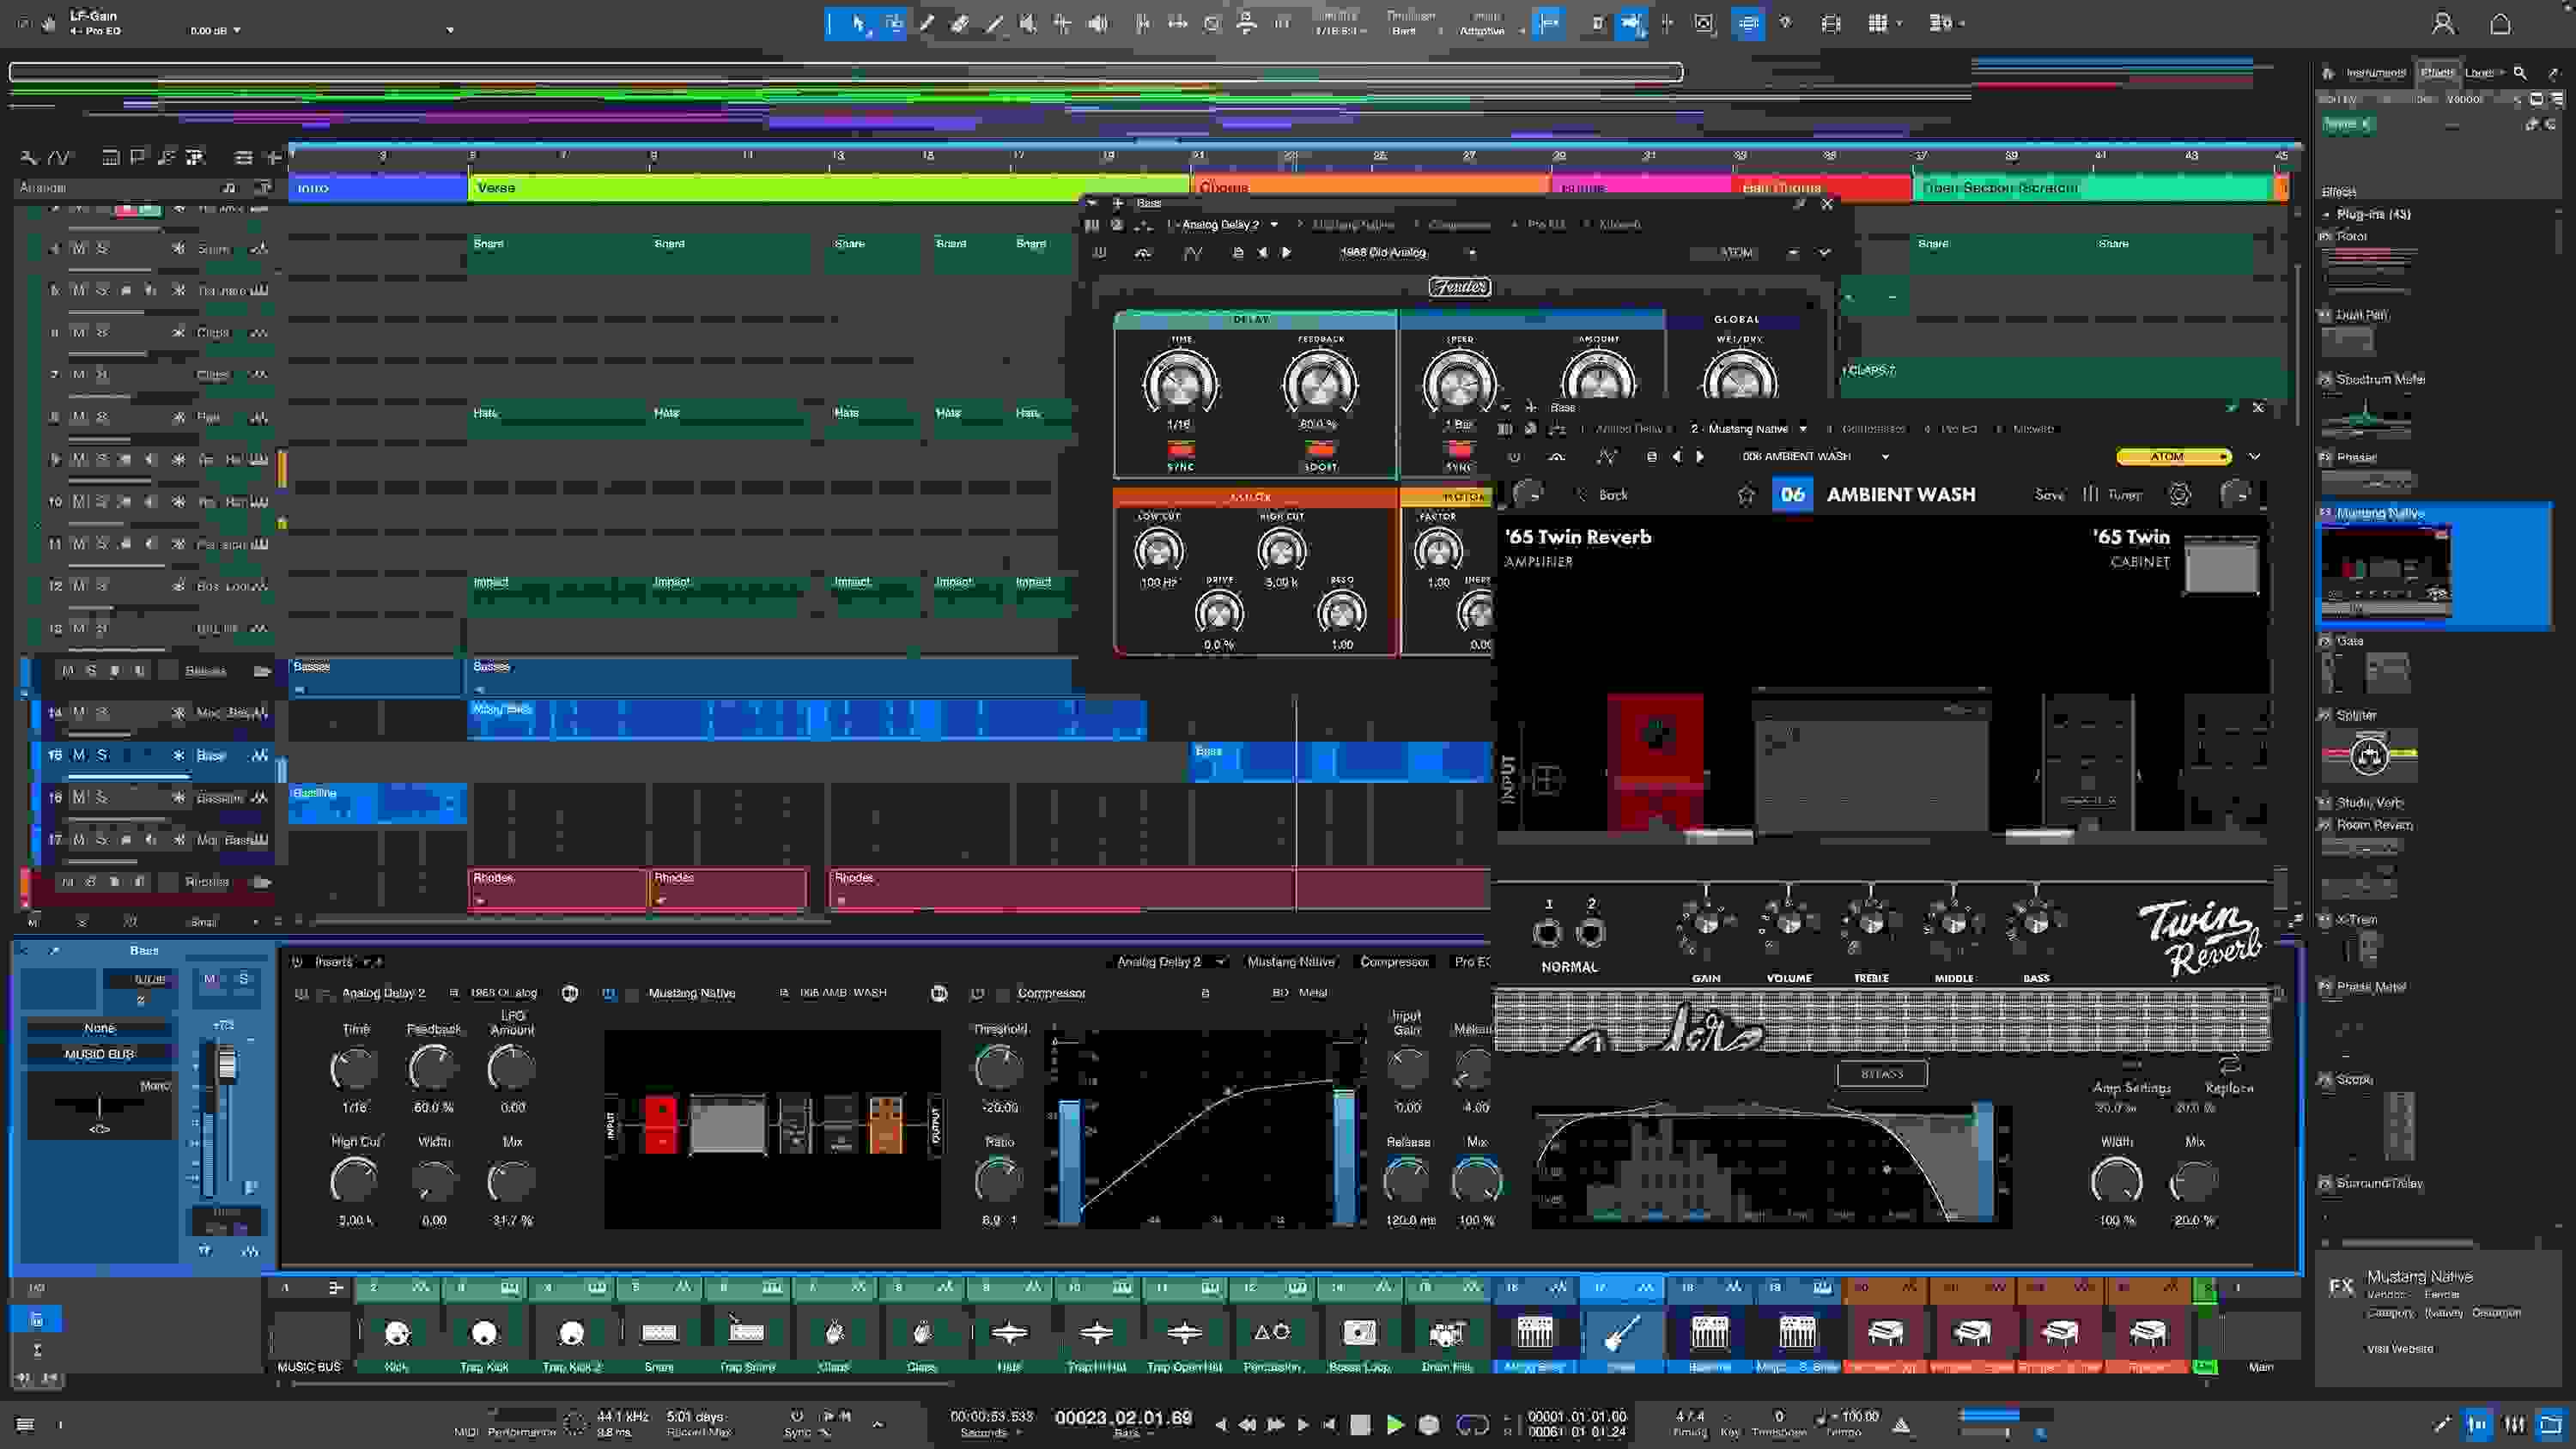
Task: Select the Mute tool in the toolbar
Action: 1028,24
